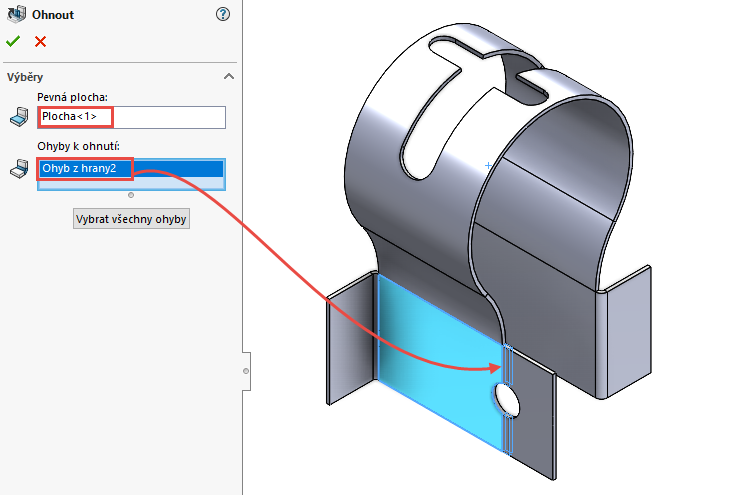Click the Ohyby k ohnutí bend icon
The width and height of the screenshot is (750, 495).
[19, 169]
